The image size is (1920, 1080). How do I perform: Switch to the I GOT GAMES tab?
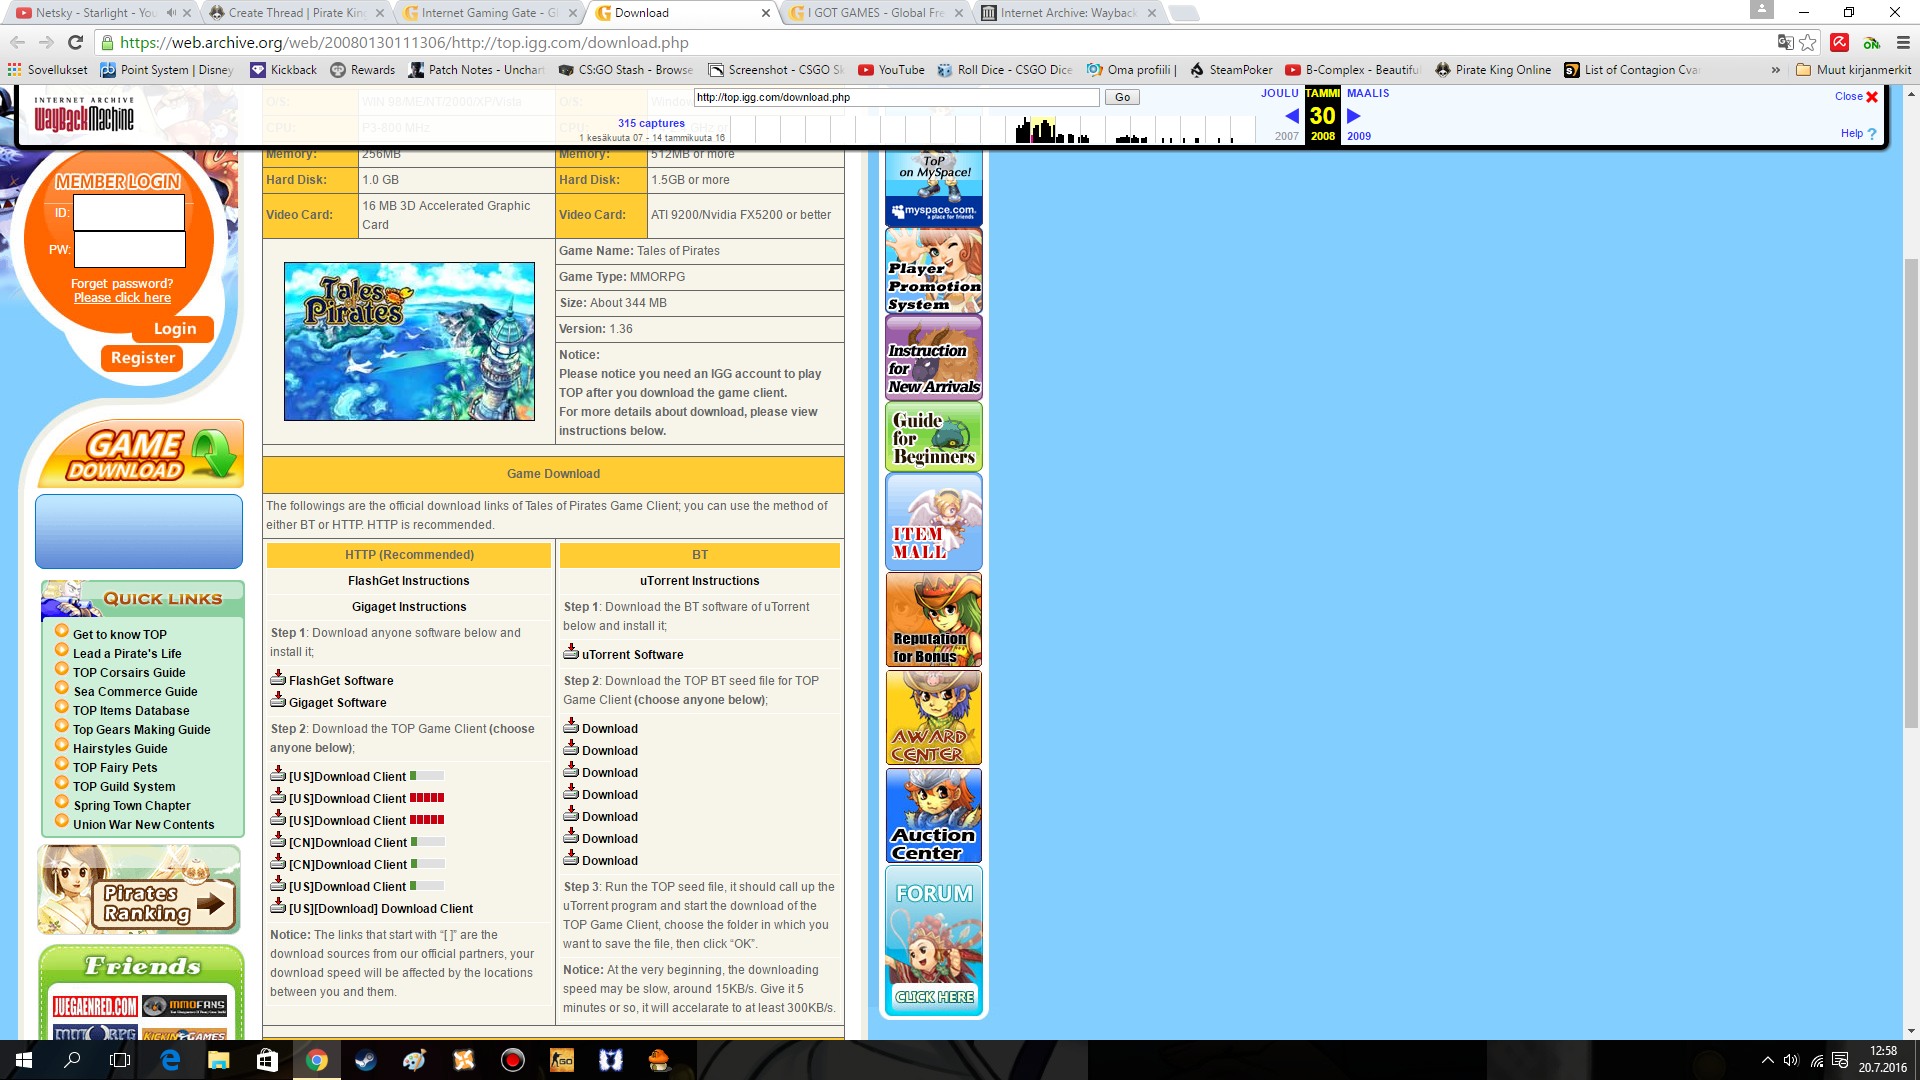pyautogui.click(x=876, y=13)
